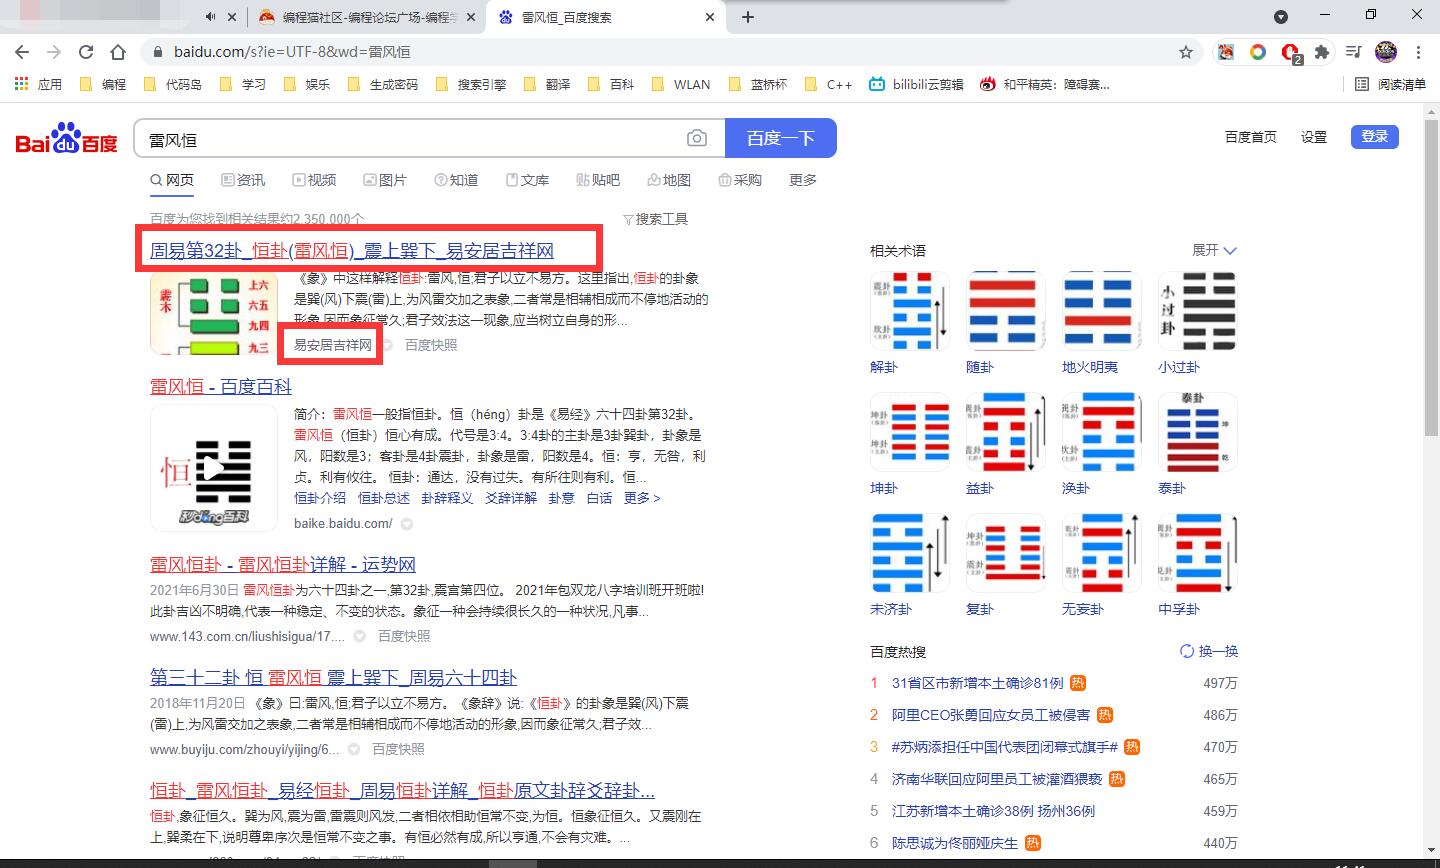Open 雷风恒卦详解 - 运势网 result
1440x868 pixels.
pos(283,565)
